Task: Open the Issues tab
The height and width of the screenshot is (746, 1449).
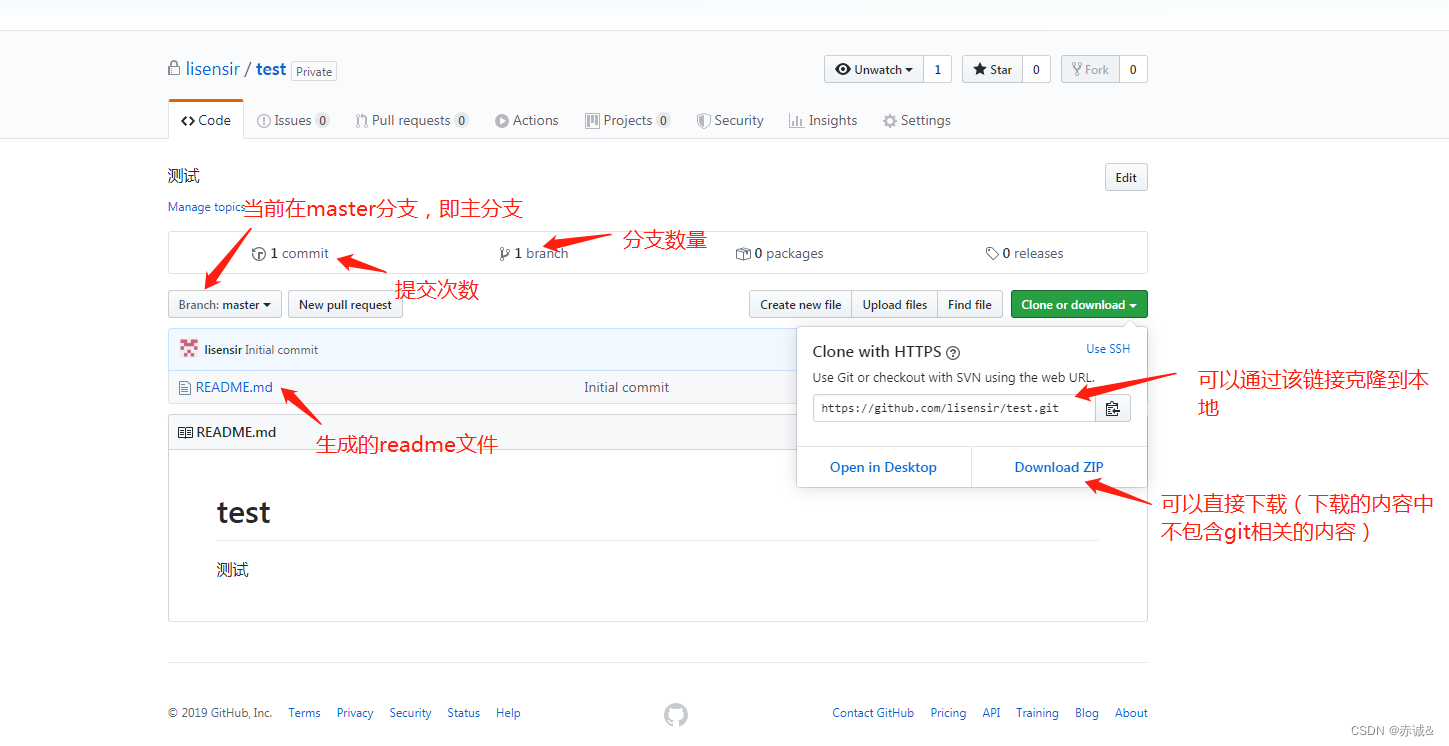Action: [293, 120]
